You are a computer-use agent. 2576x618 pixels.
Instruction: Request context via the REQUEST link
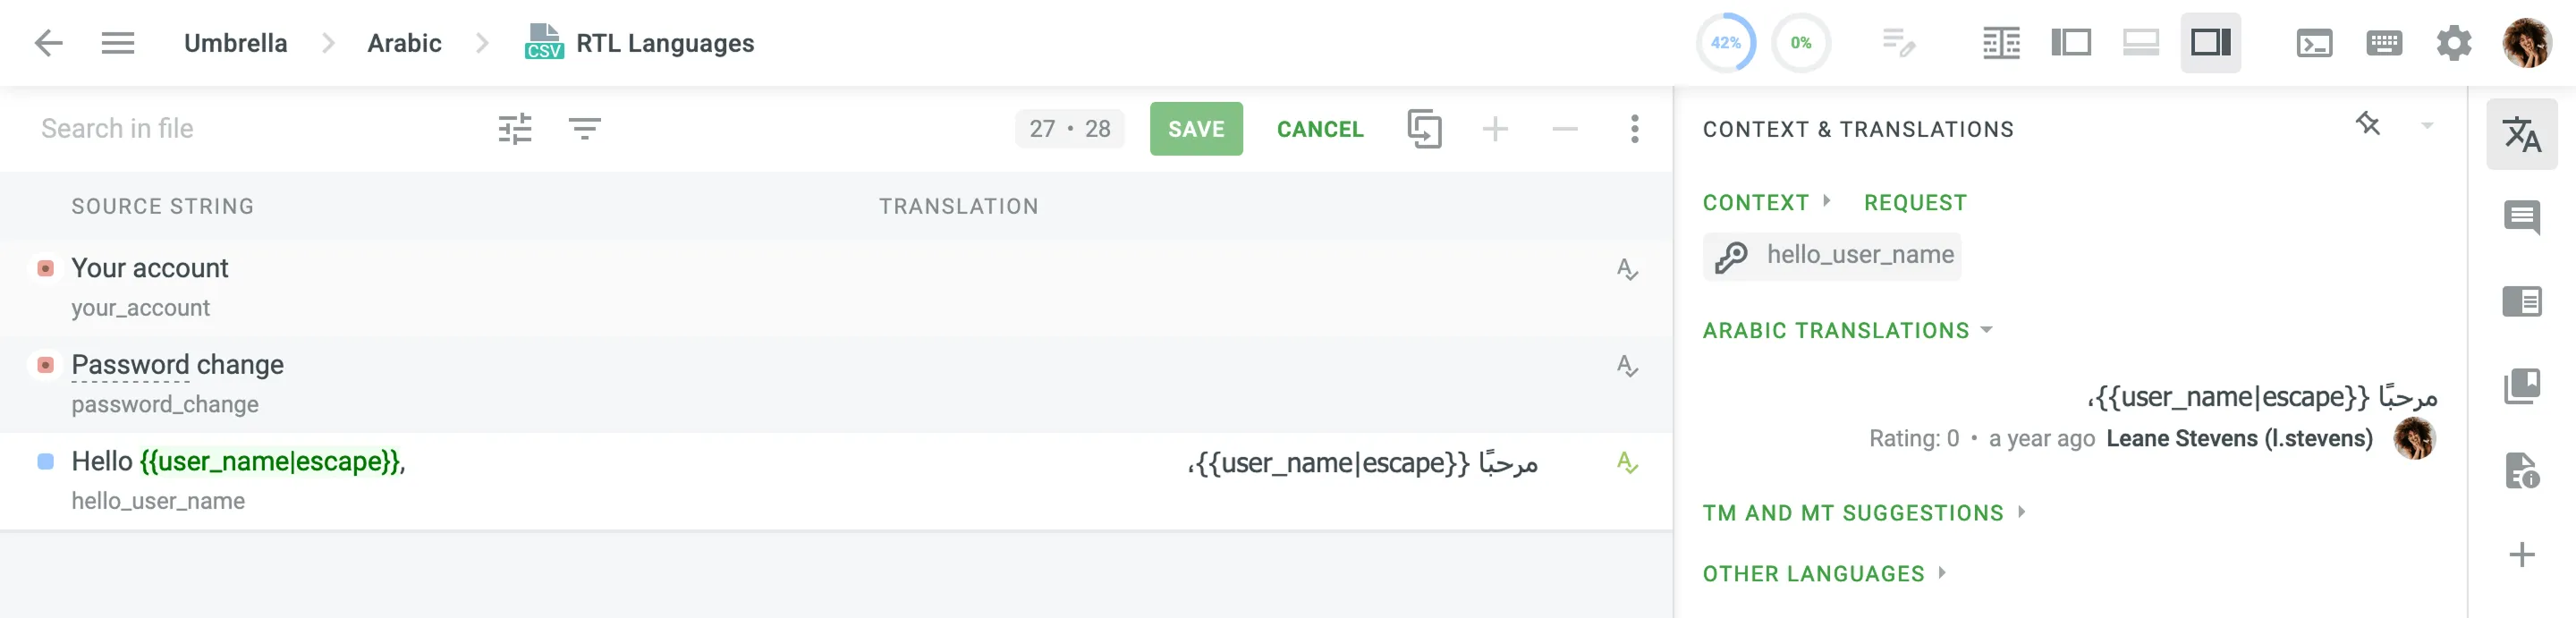tap(1913, 202)
